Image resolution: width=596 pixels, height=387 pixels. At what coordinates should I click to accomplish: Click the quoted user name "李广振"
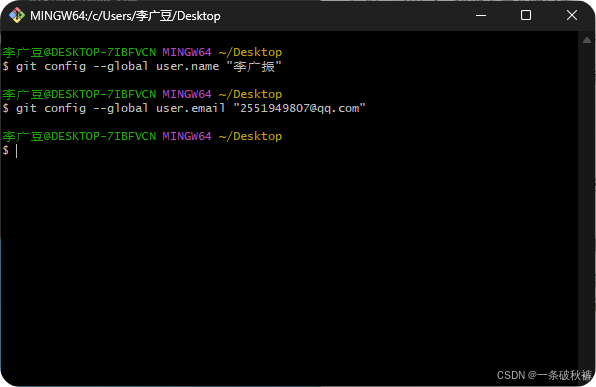coord(254,67)
